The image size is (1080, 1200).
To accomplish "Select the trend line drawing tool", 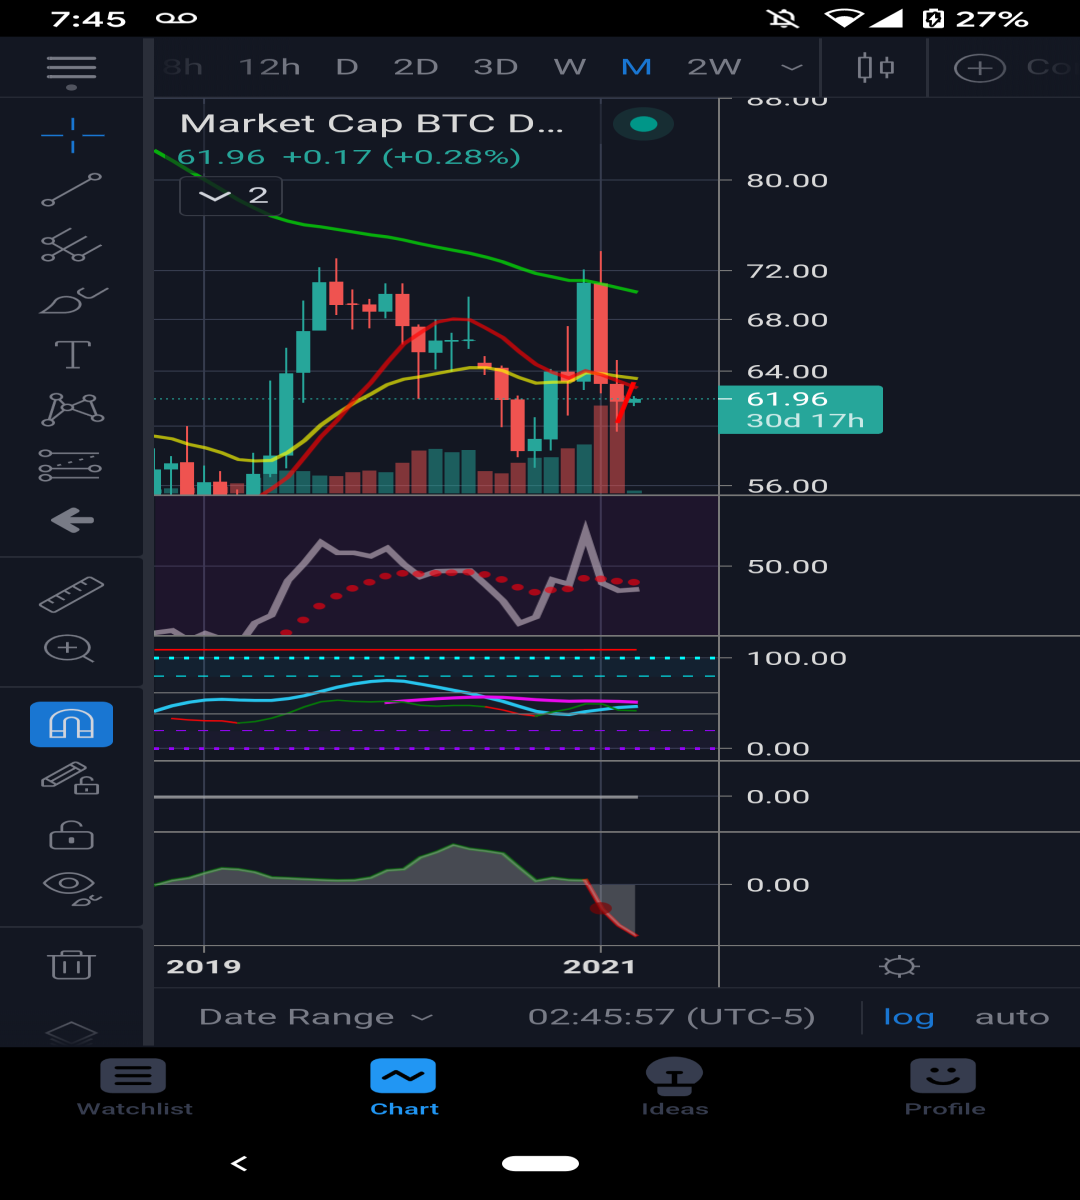I will pyautogui.click(x=72, y=189).
